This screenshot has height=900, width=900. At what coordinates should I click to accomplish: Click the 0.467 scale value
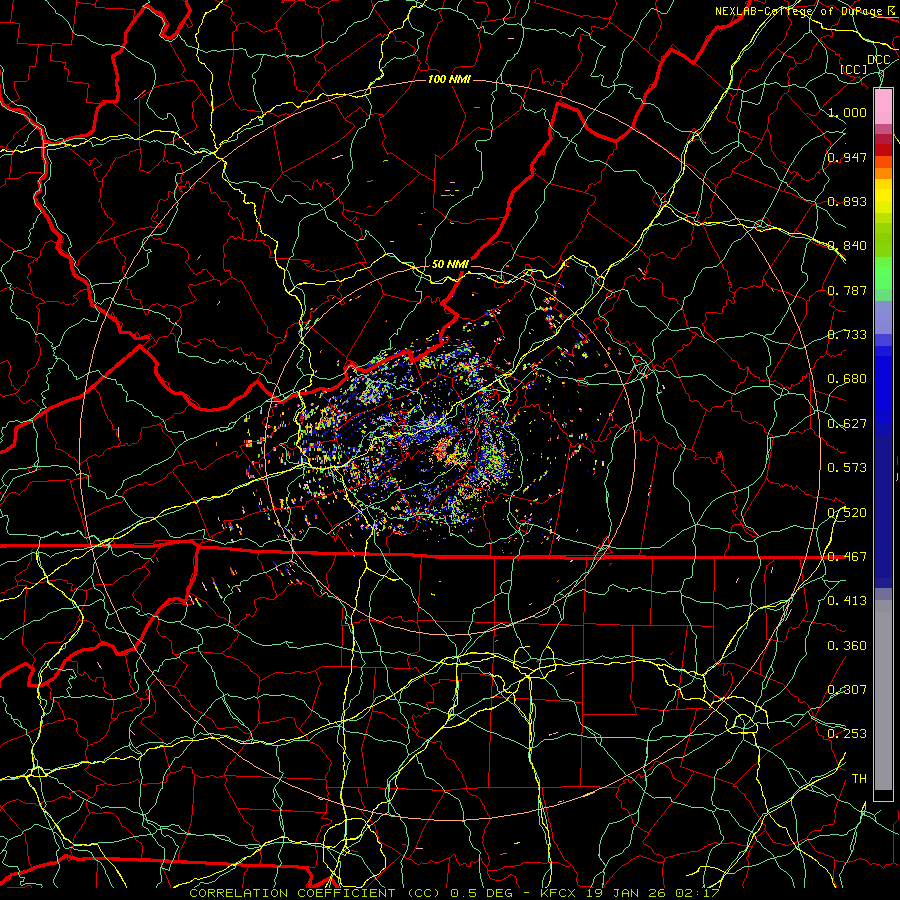point(847,557)
